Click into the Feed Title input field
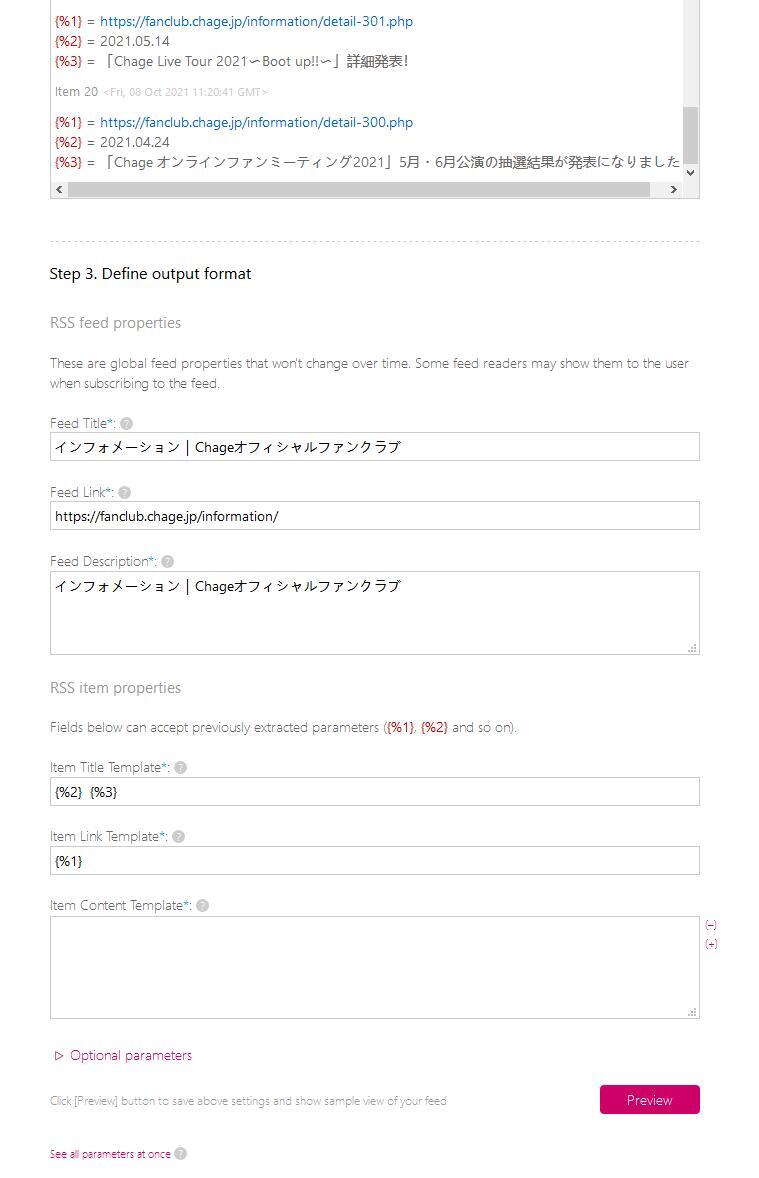Screen dimensions: 759x1178 point(375,447)
